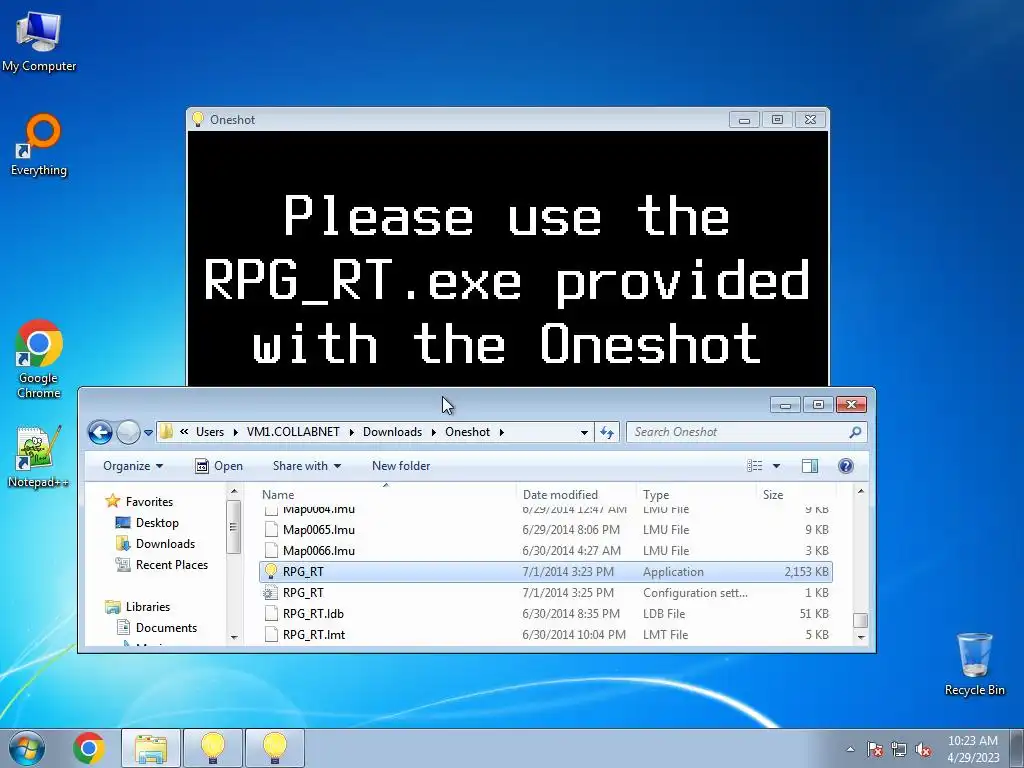This screenshot has height=768, width=1024.
Task: Open Explorer help button
Action: point(845,466)
